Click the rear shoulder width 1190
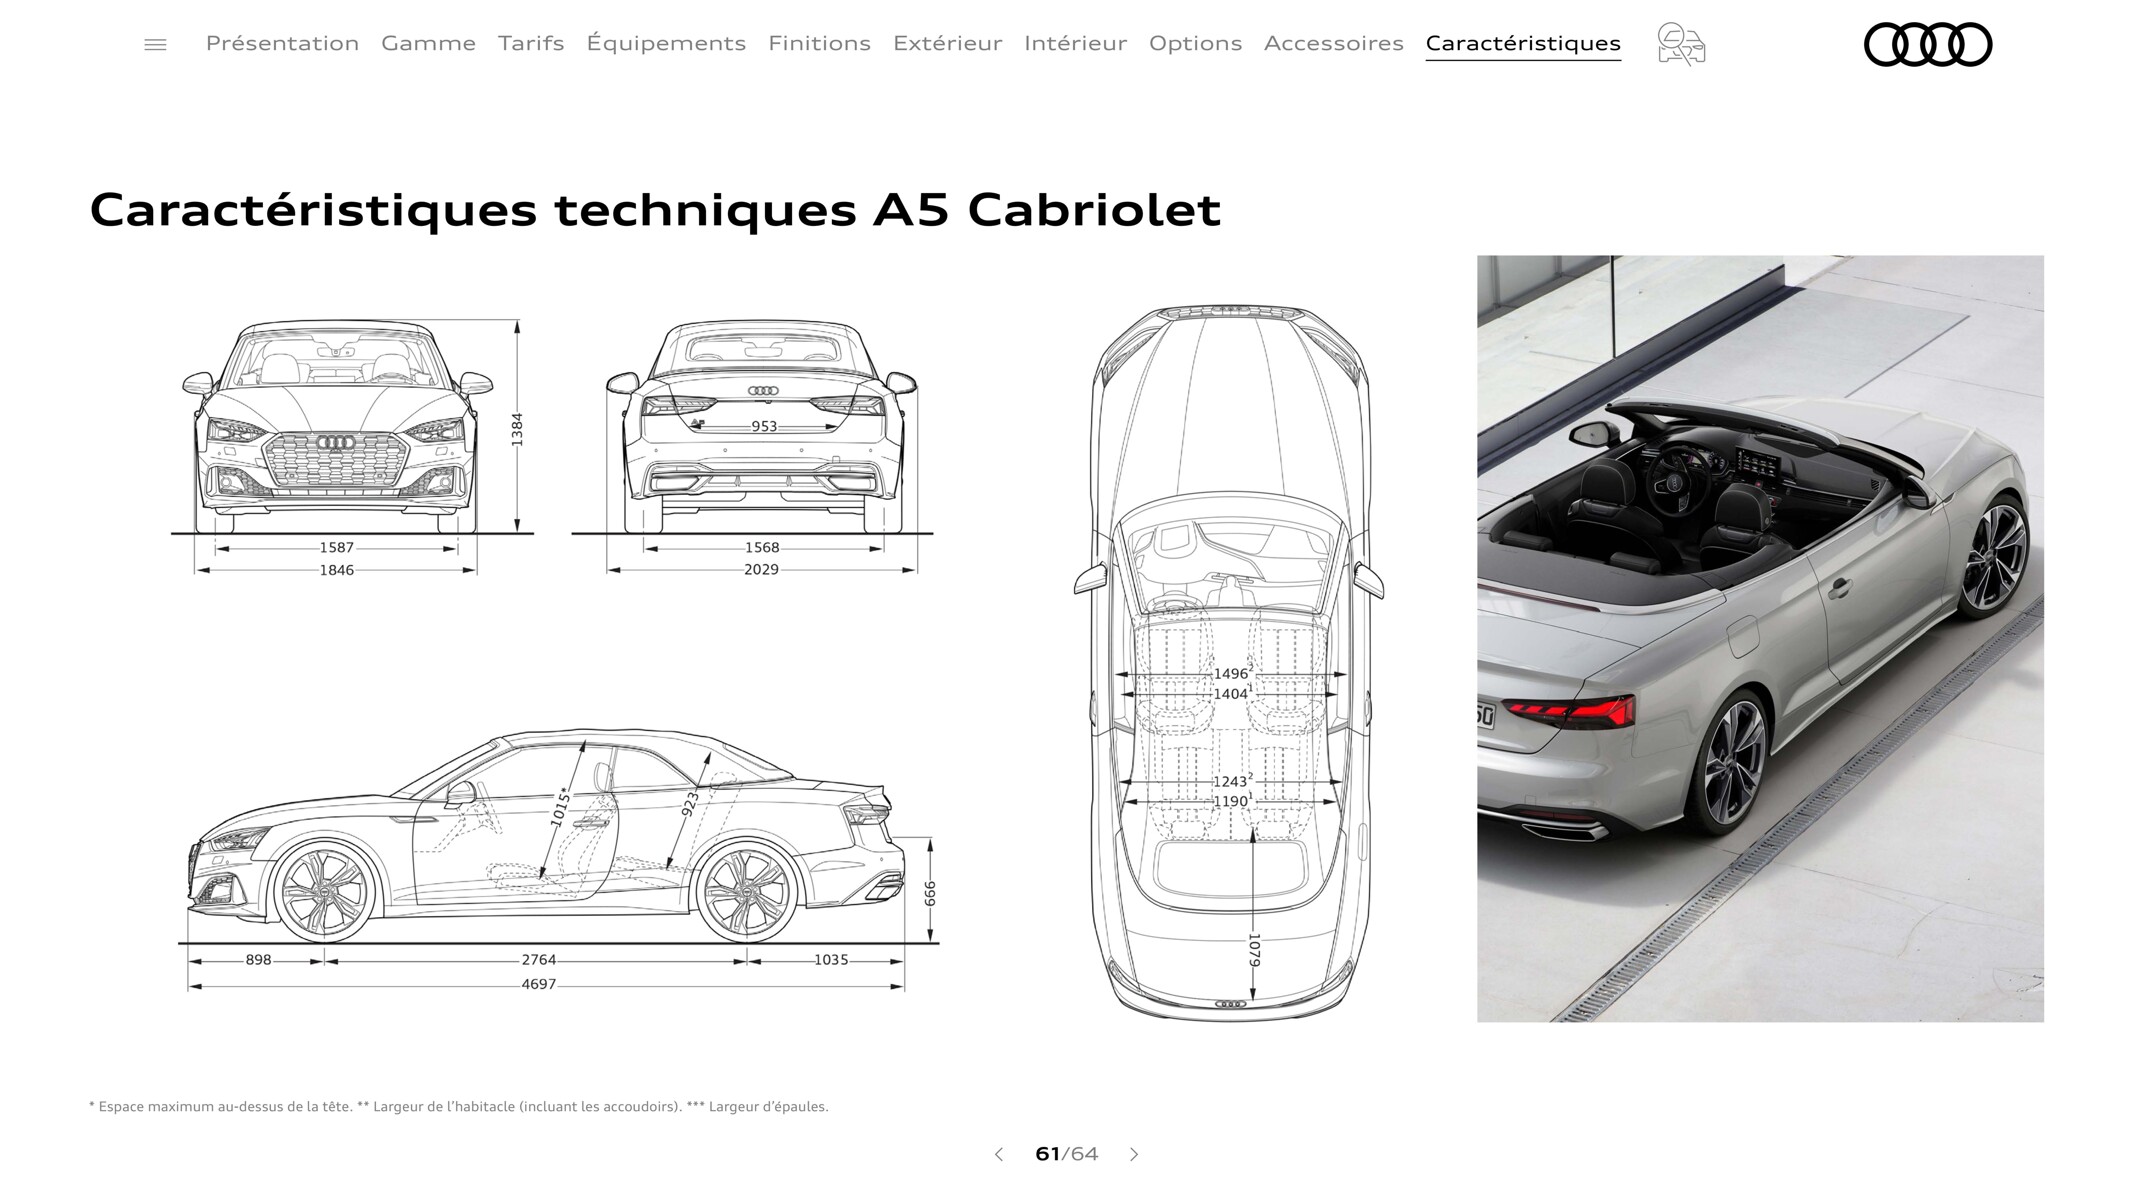Viewport: 2133px width, 1200px height. click(x=1232, y=802)
